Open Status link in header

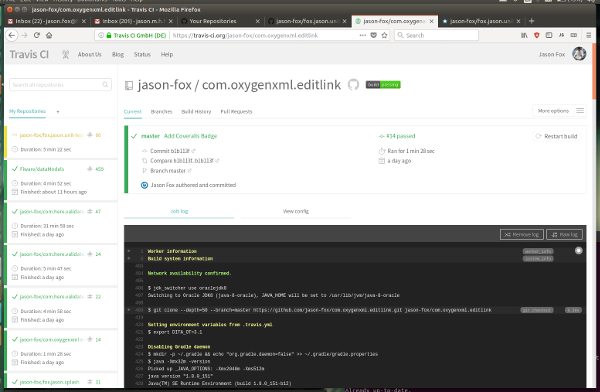(142, 54)
